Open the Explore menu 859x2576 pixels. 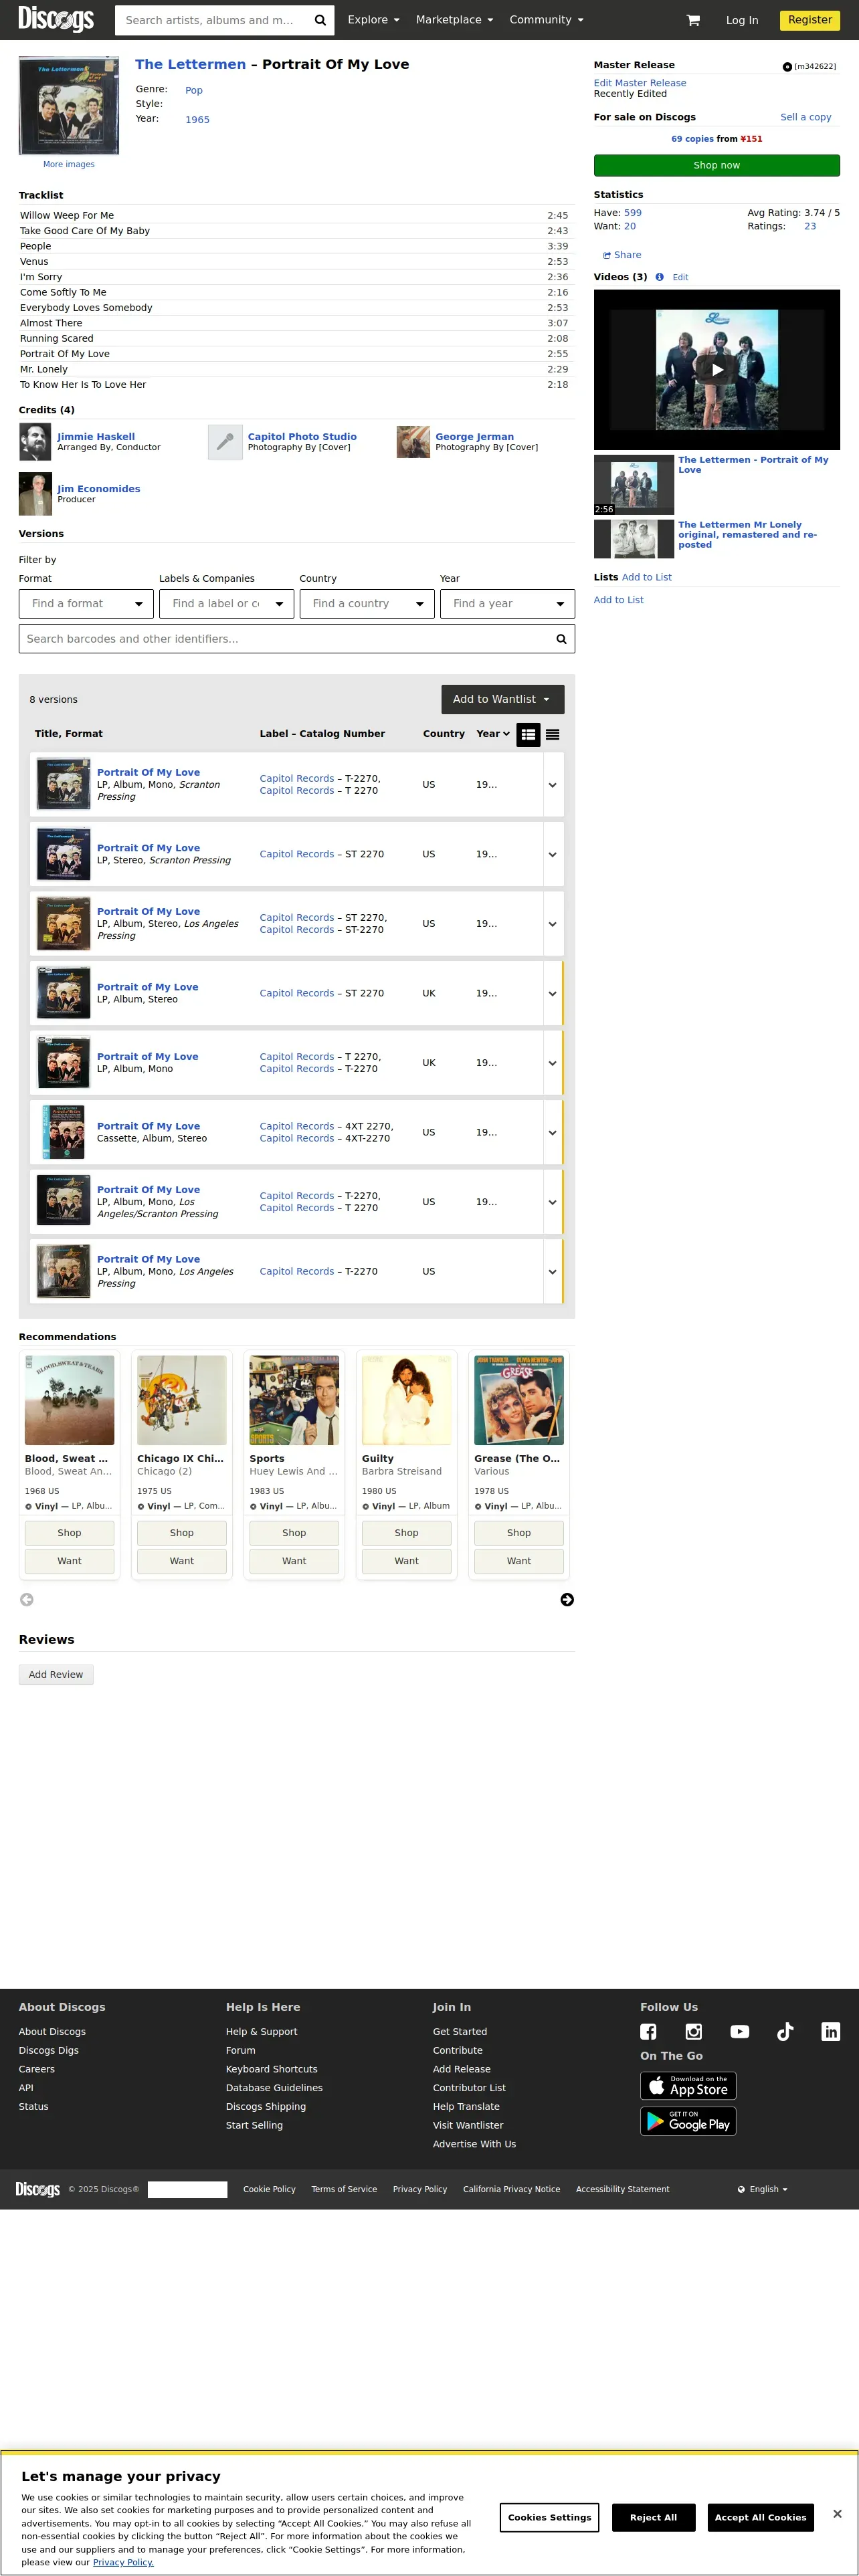coord(373,20)
